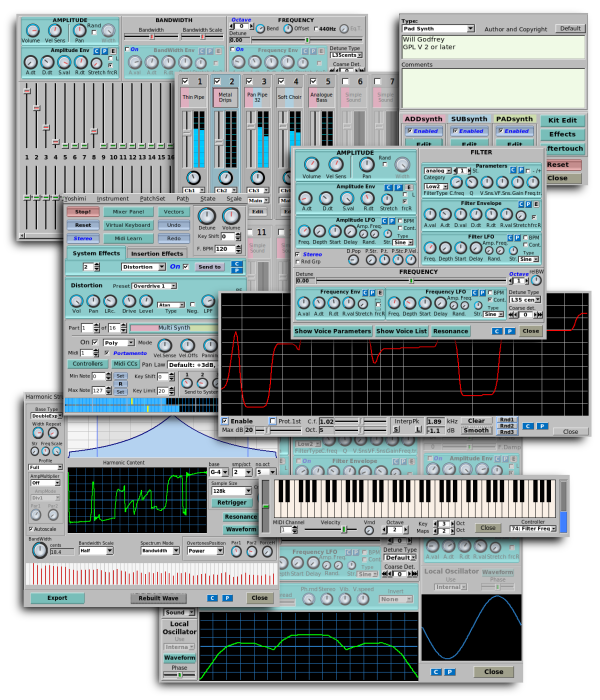Open the PatchSet menu
The width and height of the screenshot is (600, 700).
click(152, 198)
